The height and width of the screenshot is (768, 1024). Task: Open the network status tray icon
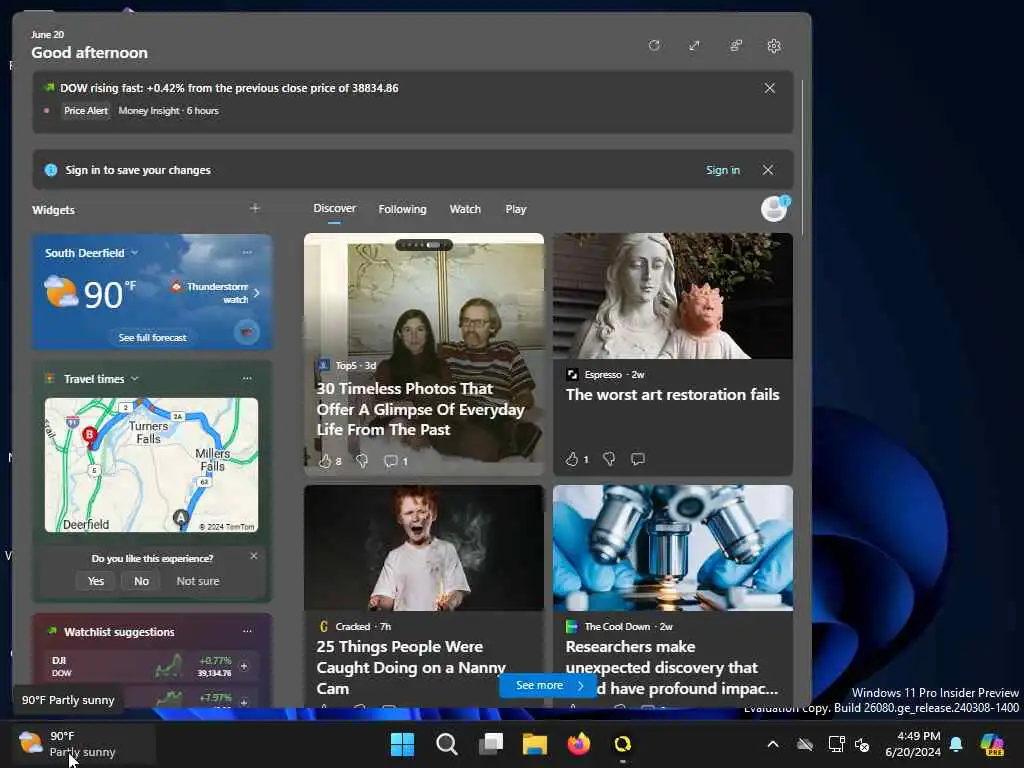point(836,744)
